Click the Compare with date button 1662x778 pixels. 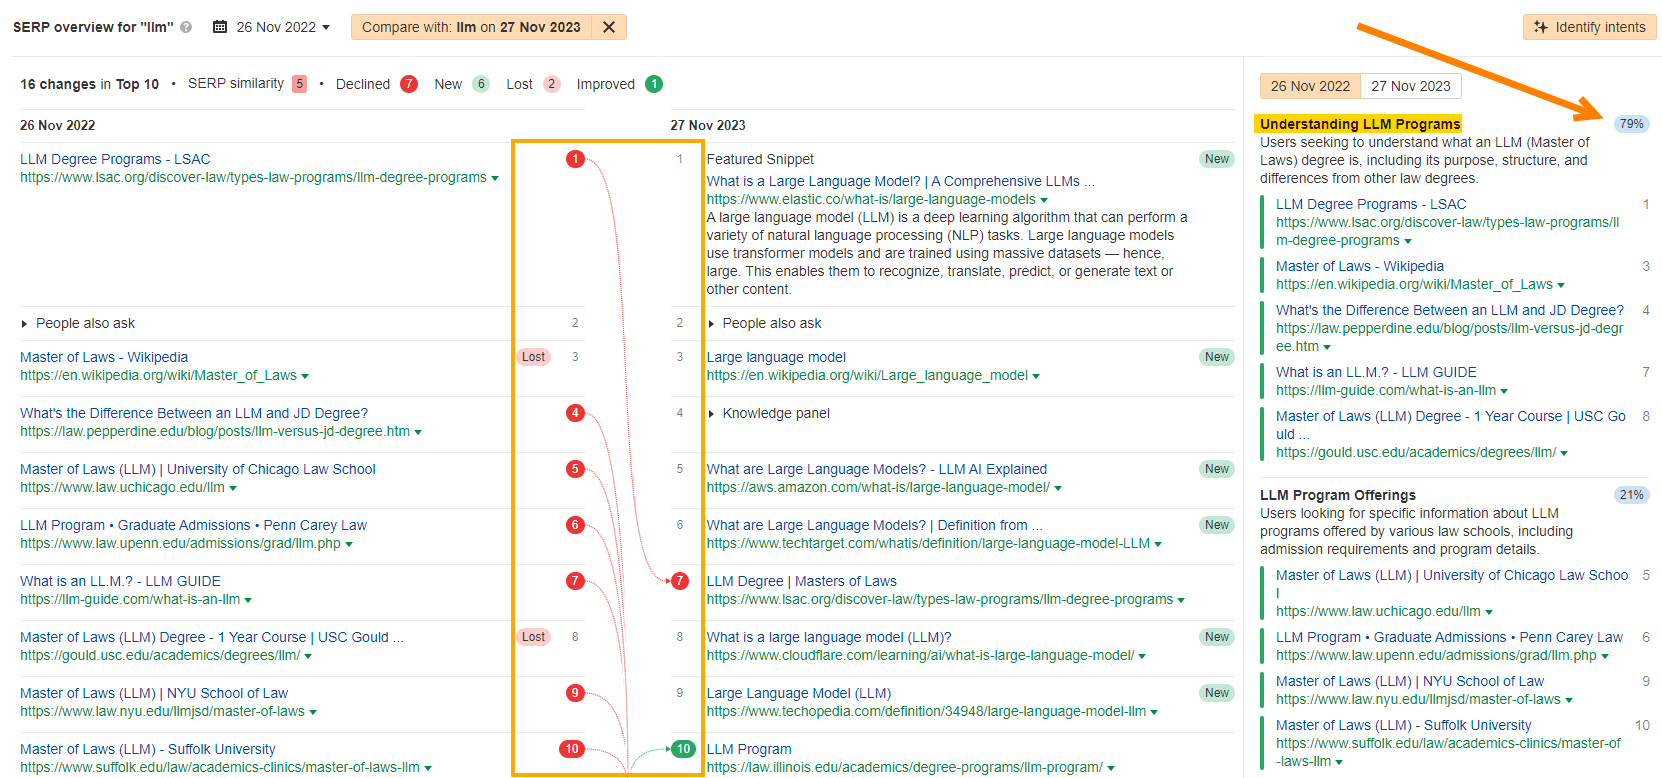point(471,27)
